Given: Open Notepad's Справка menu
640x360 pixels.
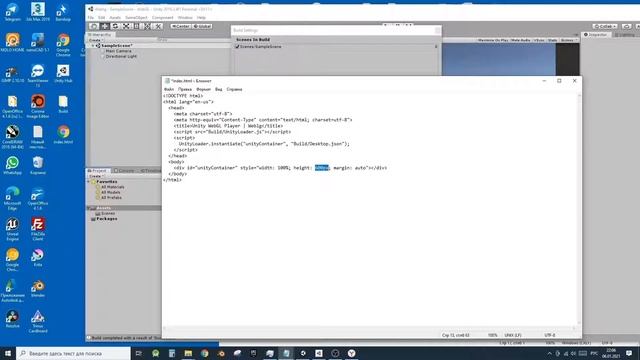Looking at the screenshot, I should click(234, 89).
